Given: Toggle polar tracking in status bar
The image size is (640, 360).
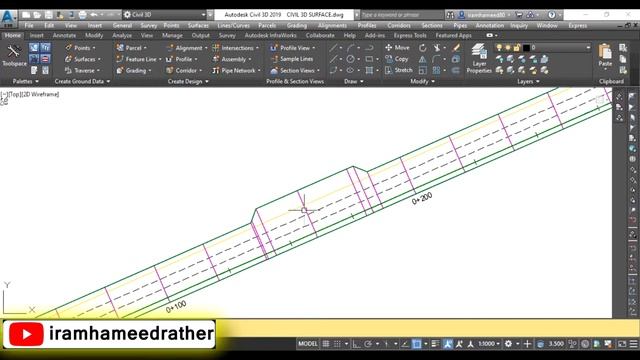Looking at the screenshot, I should [x=368, y=344].
